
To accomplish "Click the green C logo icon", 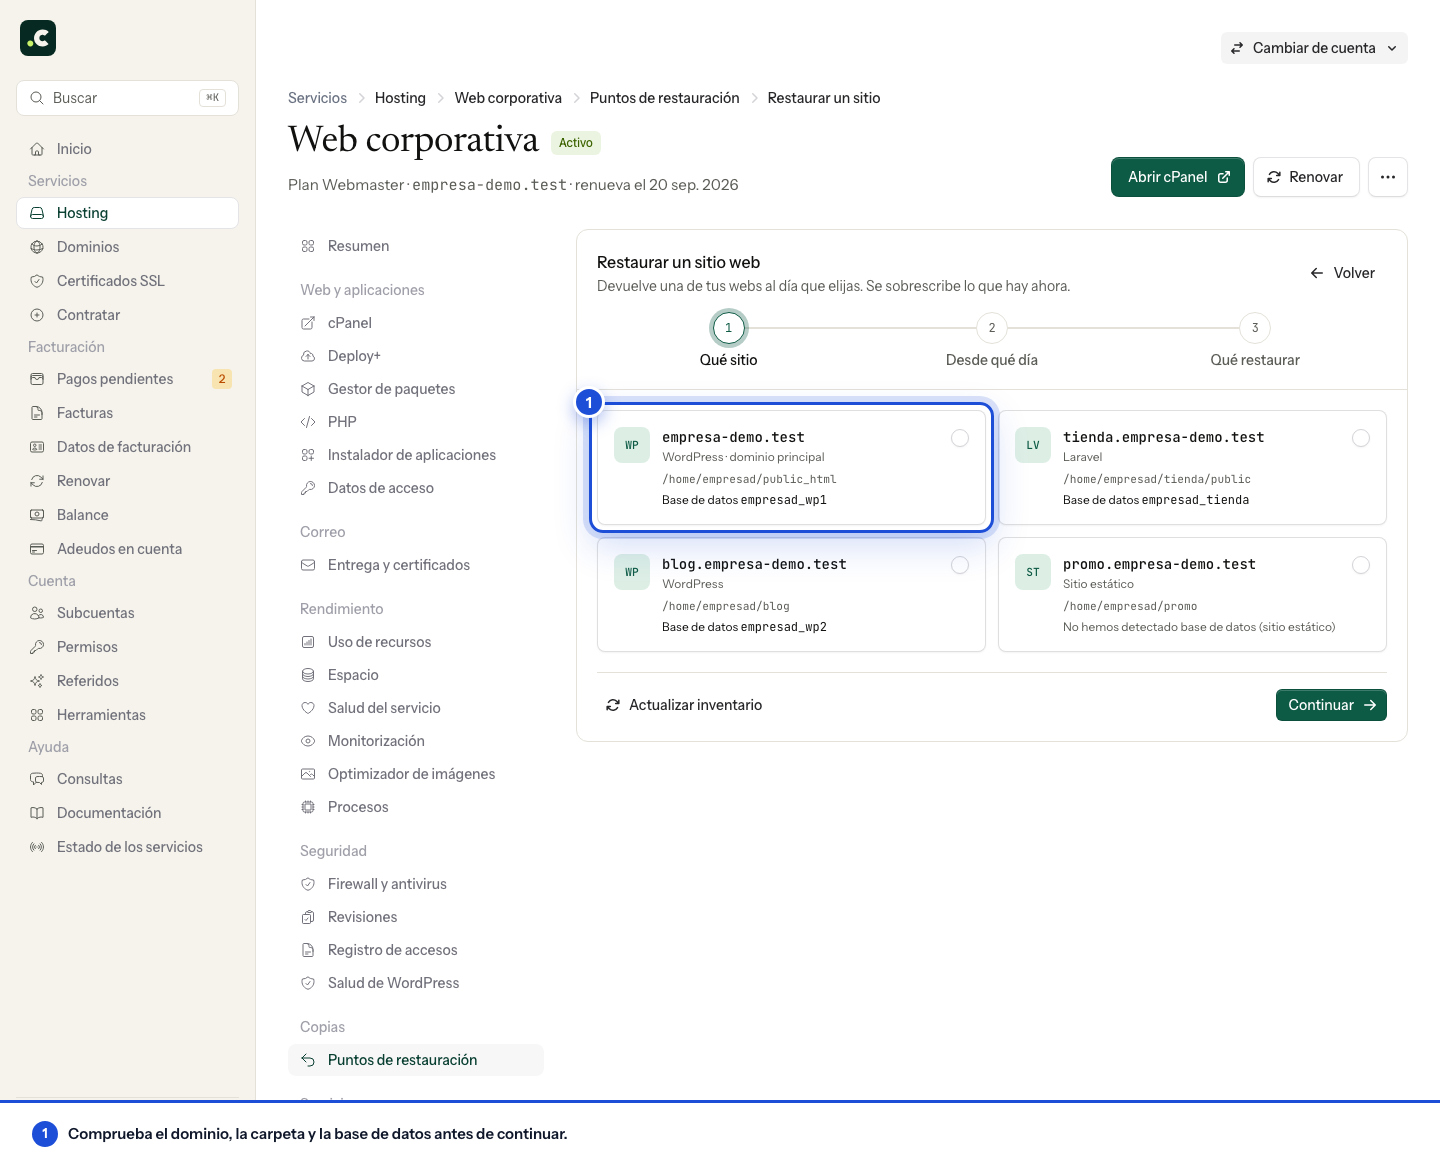I will point(38,38).
